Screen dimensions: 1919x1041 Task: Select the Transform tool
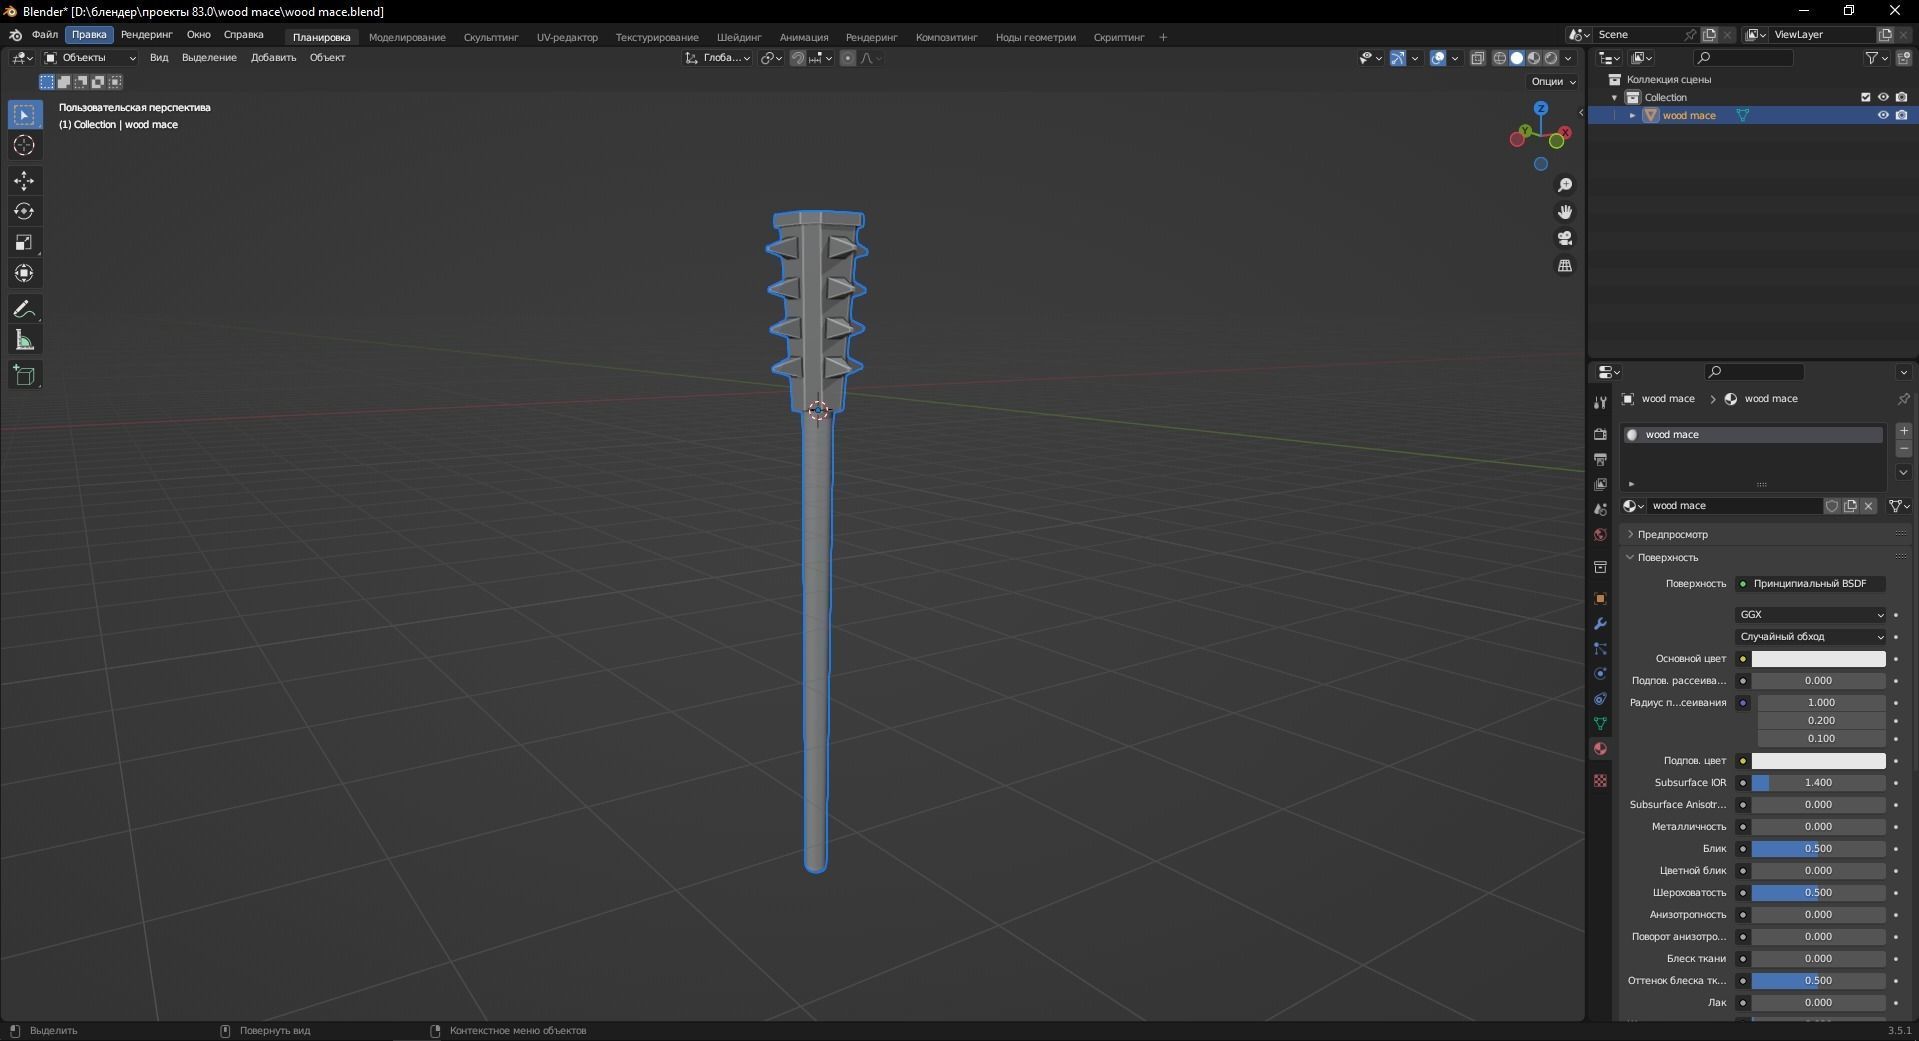(x=24, y=274)
